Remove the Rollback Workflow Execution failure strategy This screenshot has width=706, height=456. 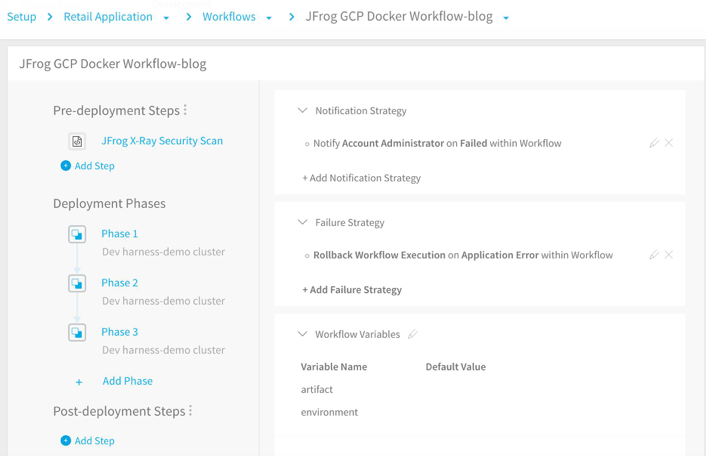click(x=669, y=255)
